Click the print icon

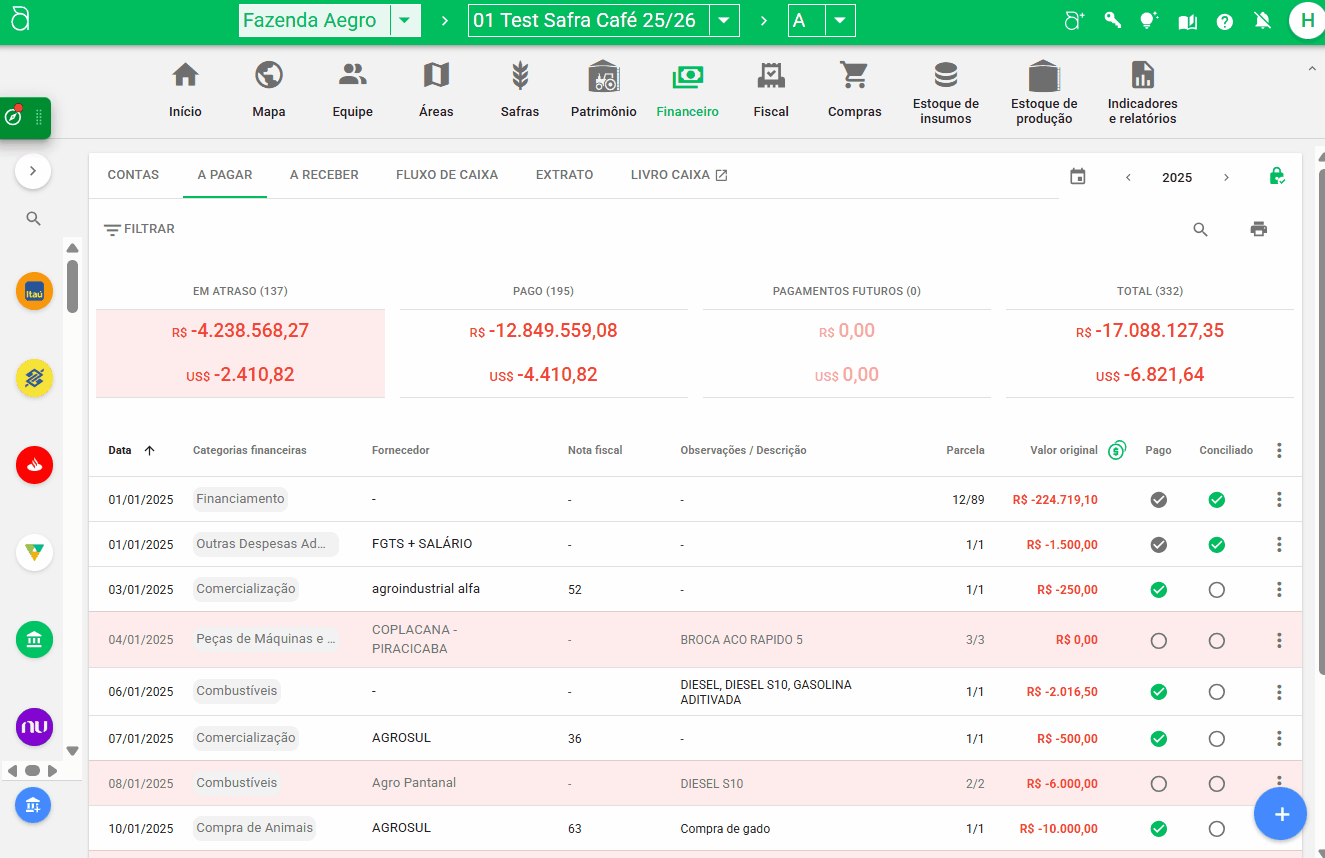1258,229
